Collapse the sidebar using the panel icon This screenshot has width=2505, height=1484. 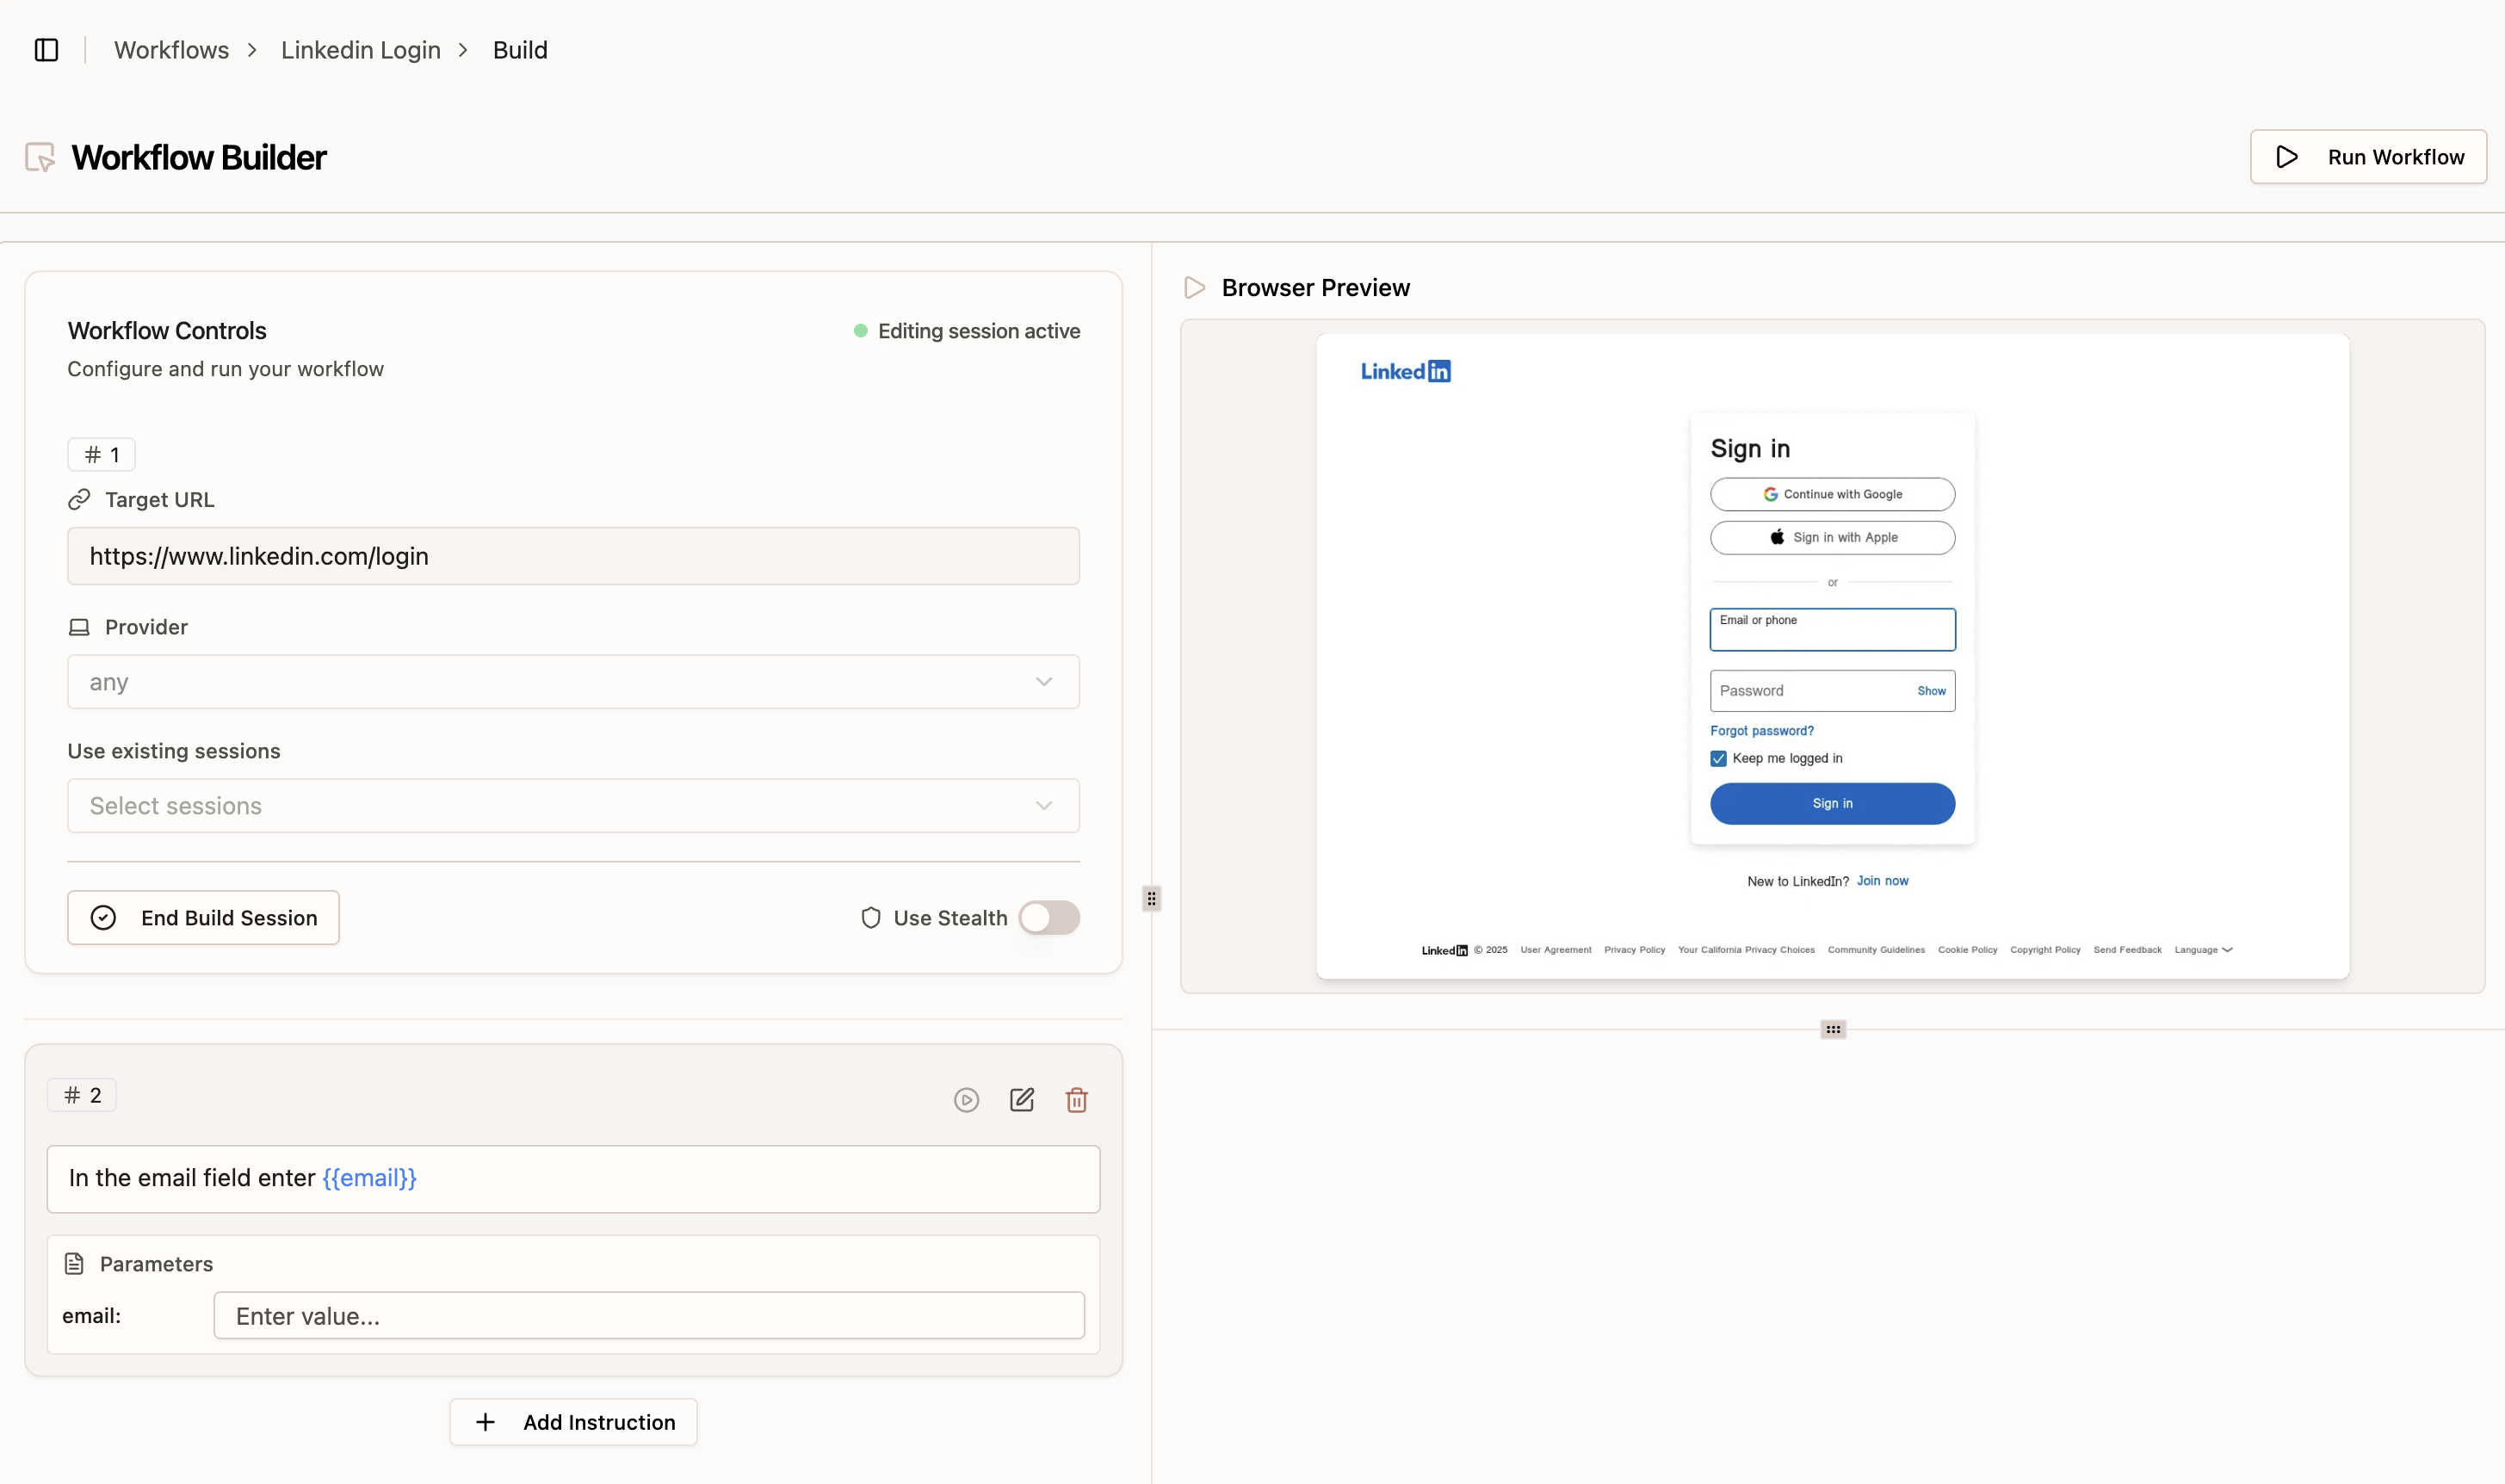pos(46,49)
